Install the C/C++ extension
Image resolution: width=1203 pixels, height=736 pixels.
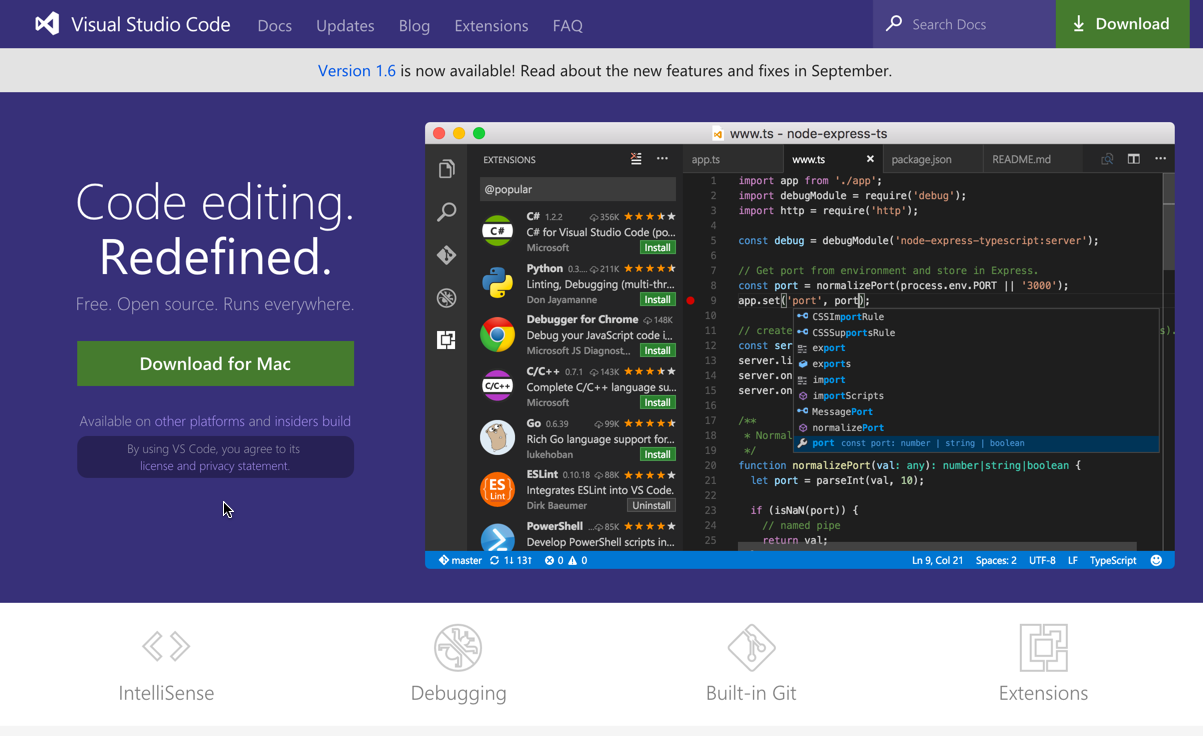coord(657,402)
